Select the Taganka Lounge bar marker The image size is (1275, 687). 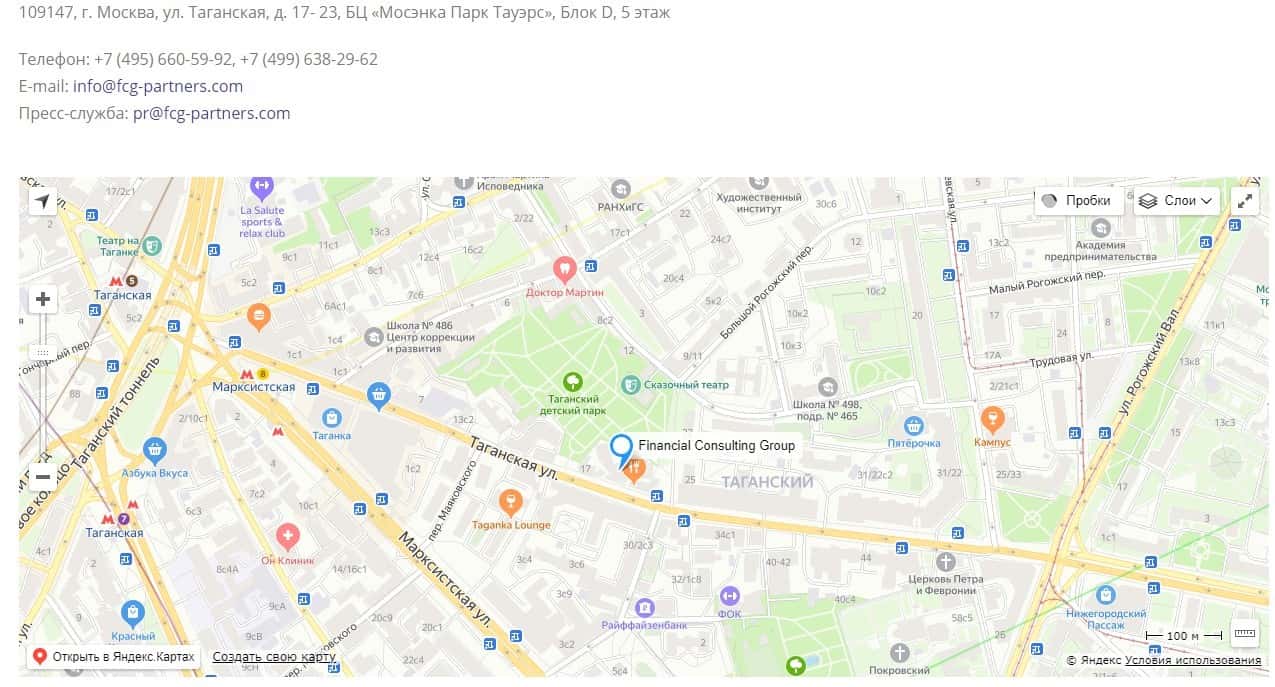[x=510, y=500]
